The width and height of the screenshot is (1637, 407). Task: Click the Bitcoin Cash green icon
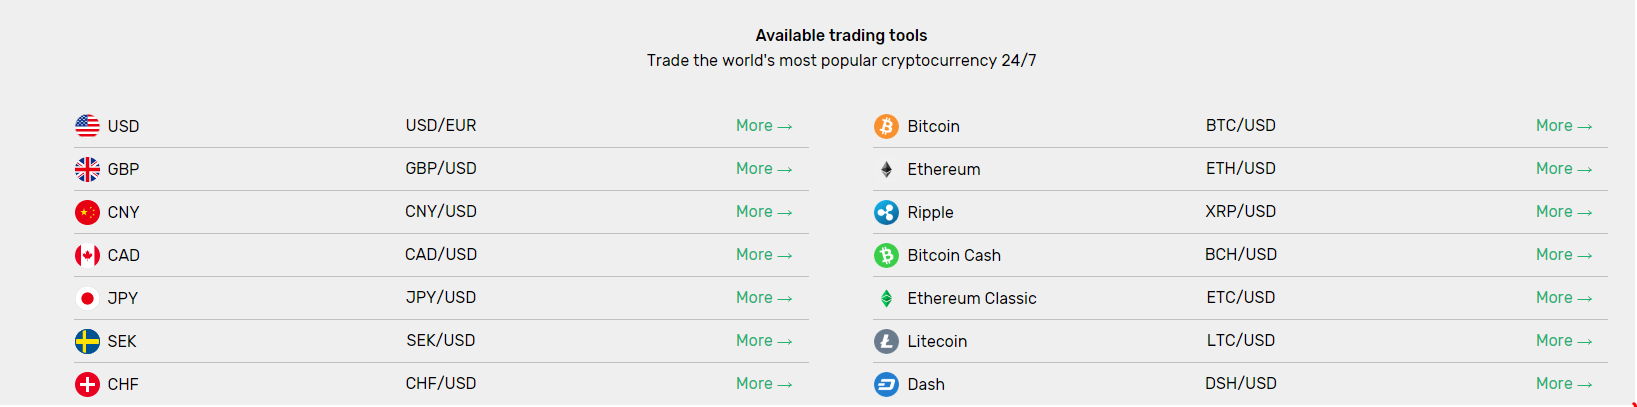[x=886, y=255]
